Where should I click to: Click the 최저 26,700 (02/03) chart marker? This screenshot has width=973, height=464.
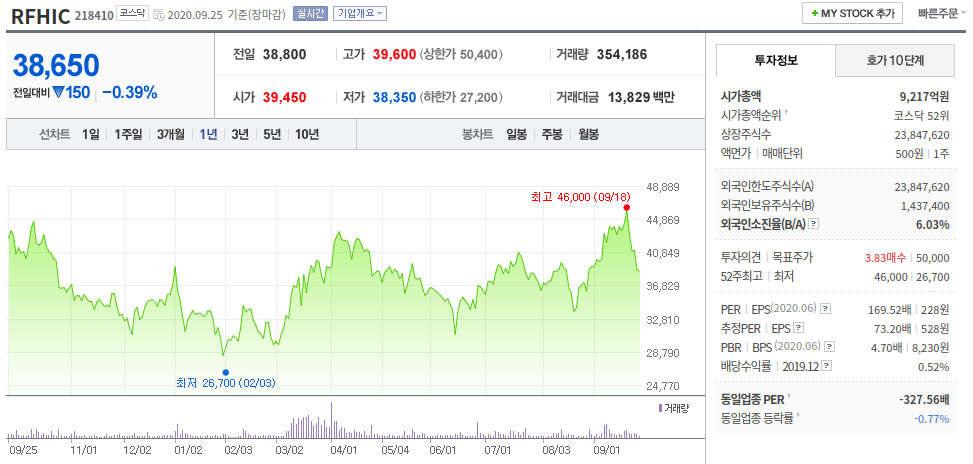coord(225,372)
